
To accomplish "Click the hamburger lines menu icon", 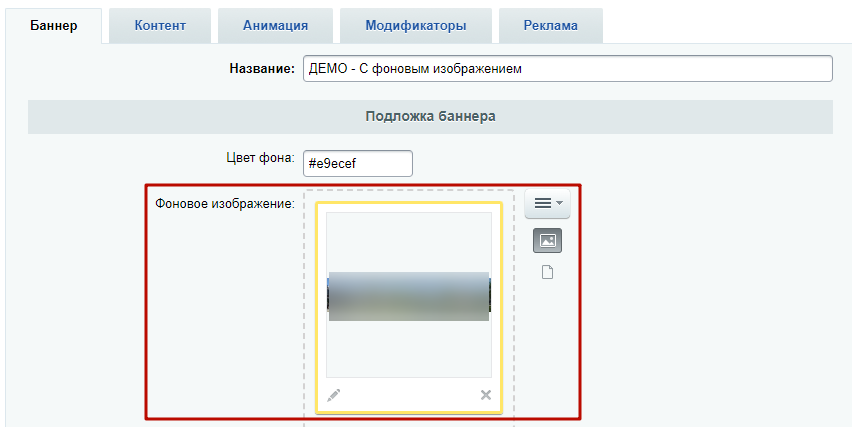I will pyautogui.click(x=542, y=203).
